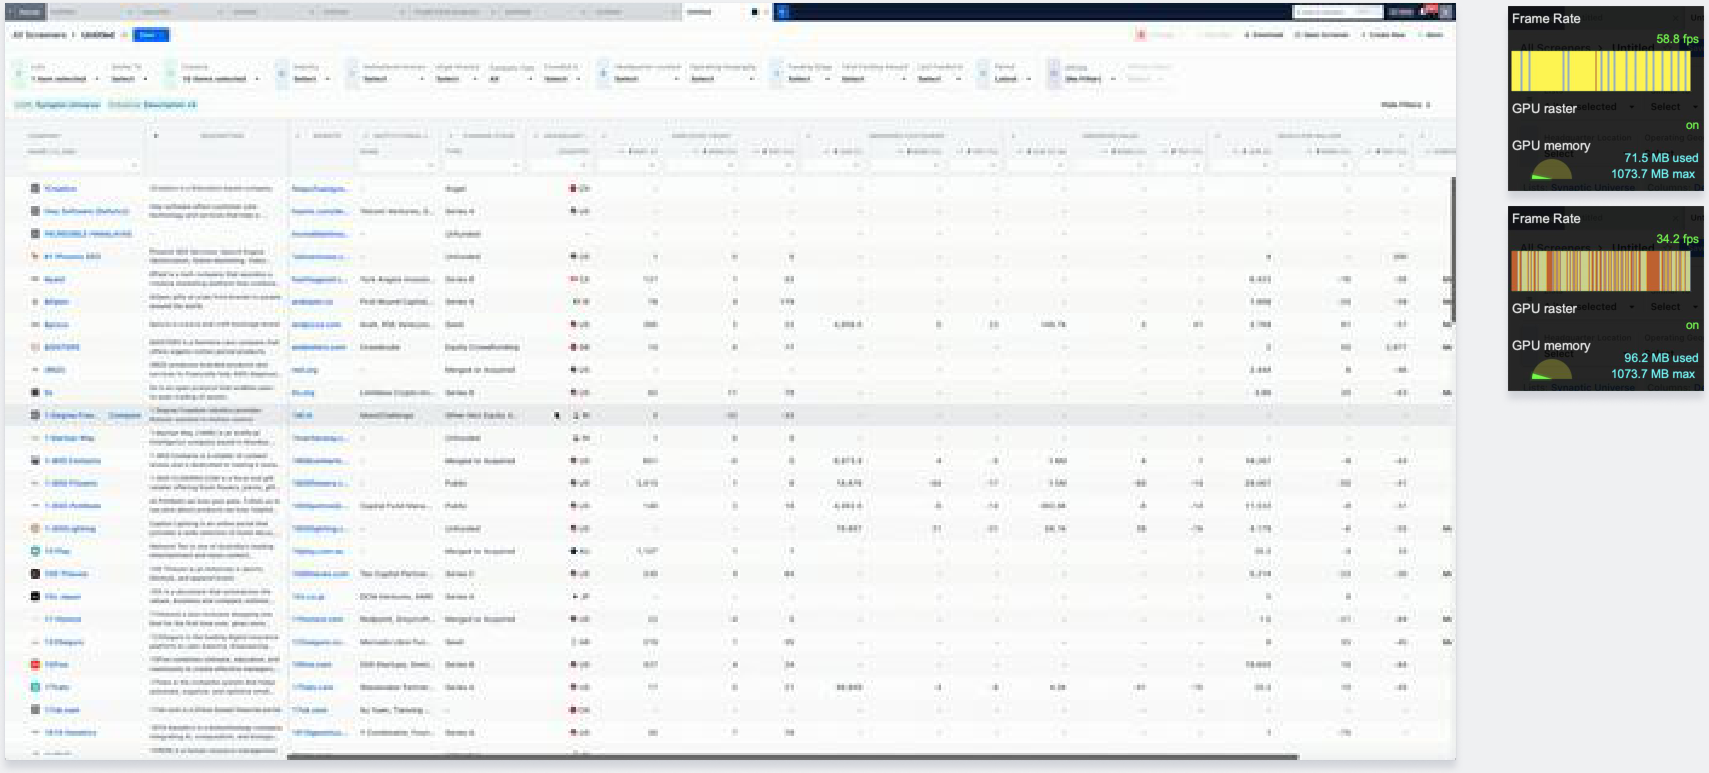
Task: Click Compare in the highlighted 1 Degree row
Action: [125, 415]
